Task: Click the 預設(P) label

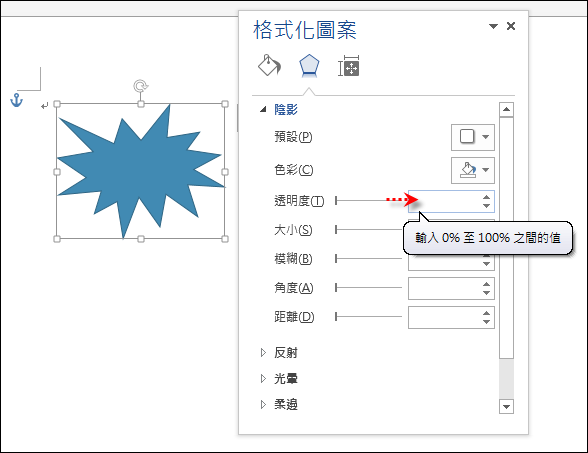Action: pyautogui.click(x=293, y=137)
